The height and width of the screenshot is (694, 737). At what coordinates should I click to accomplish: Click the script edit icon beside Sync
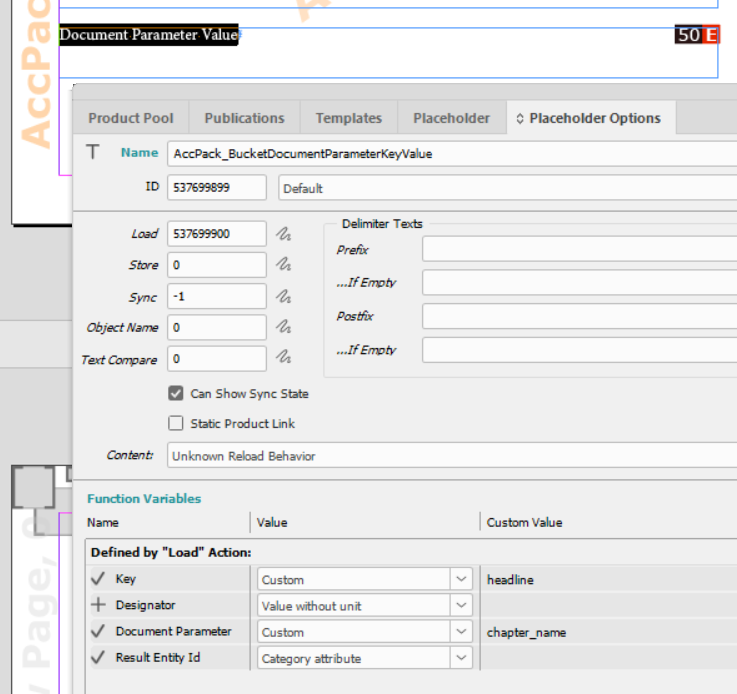(283, 296)
